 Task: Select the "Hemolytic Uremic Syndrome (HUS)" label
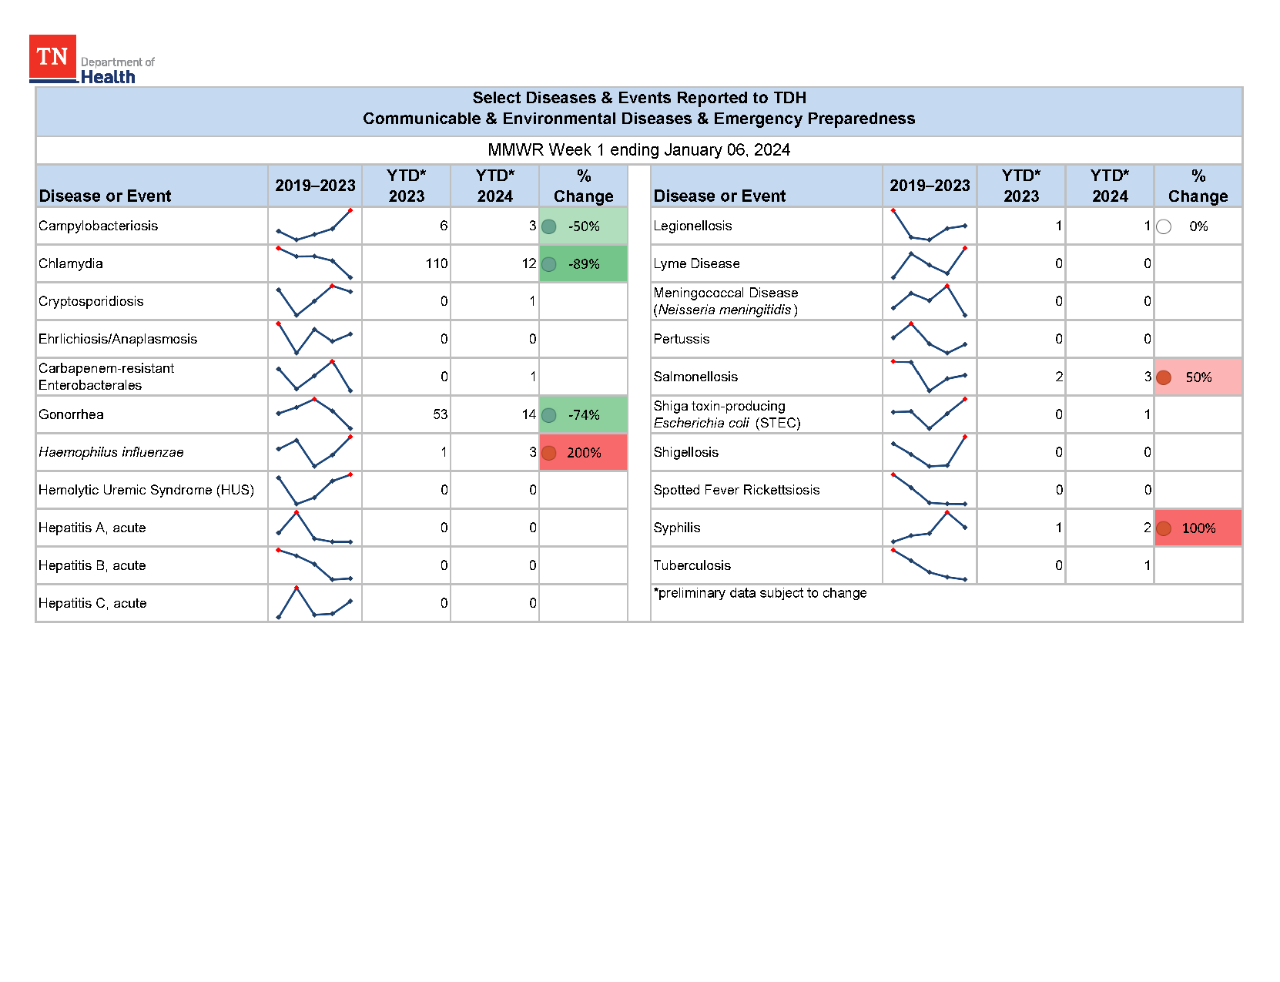[146, 490]
